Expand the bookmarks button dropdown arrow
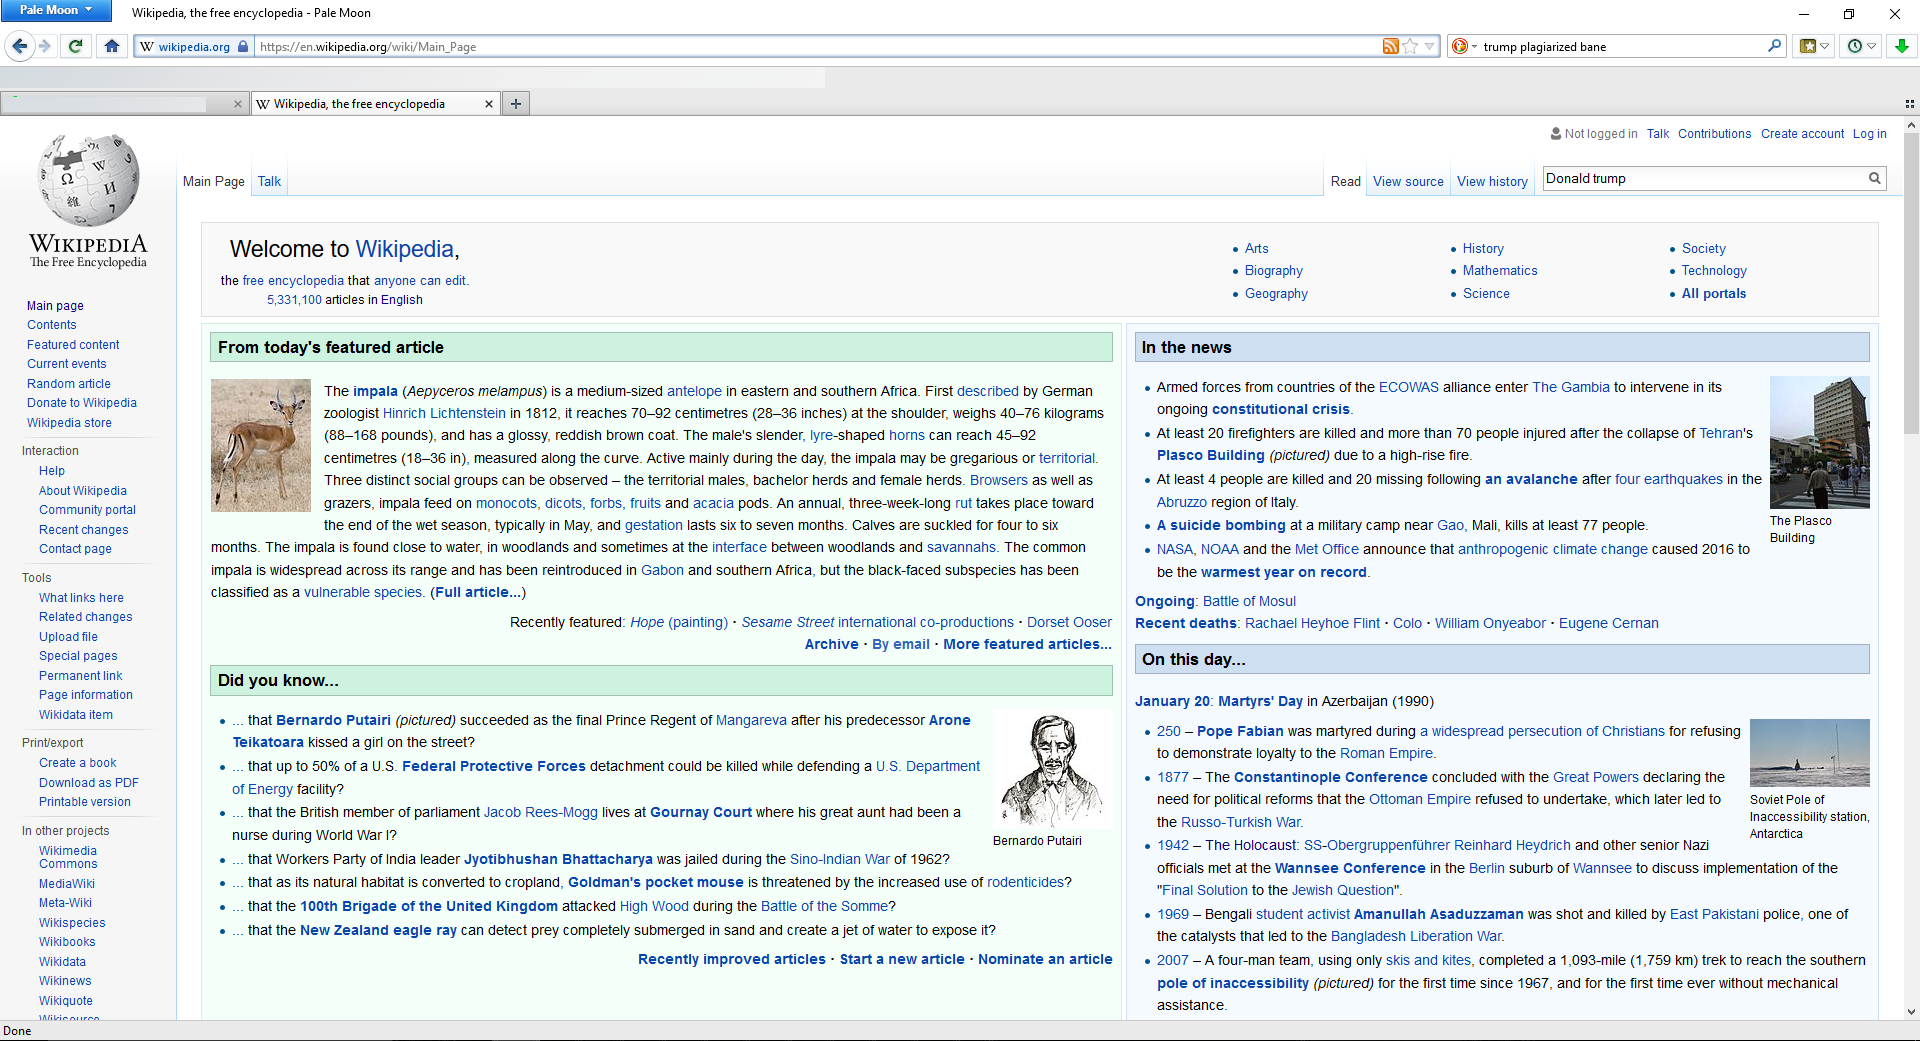This screenshot has width=1920, height=1041. coord(1825,46)
